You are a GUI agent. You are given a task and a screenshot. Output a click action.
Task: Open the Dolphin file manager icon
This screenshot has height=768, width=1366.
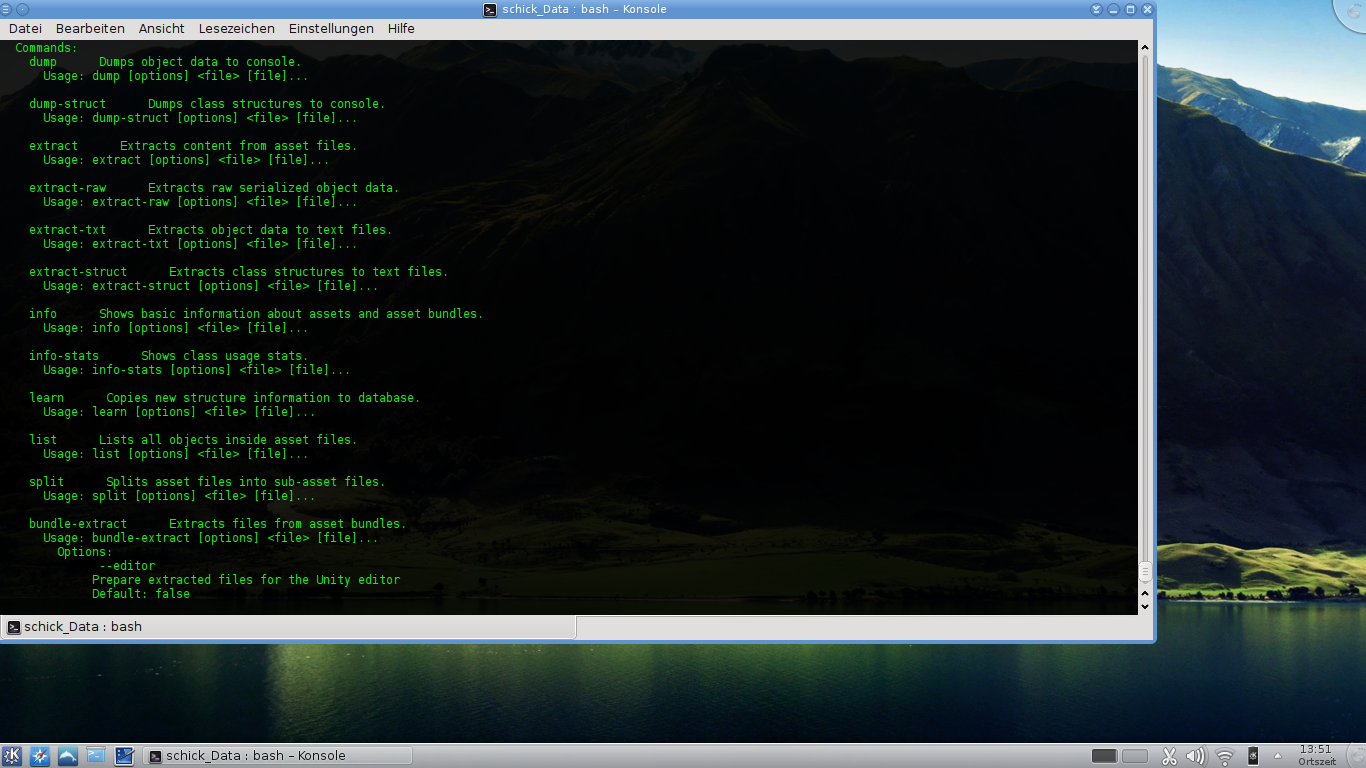[x=68, y=756]
